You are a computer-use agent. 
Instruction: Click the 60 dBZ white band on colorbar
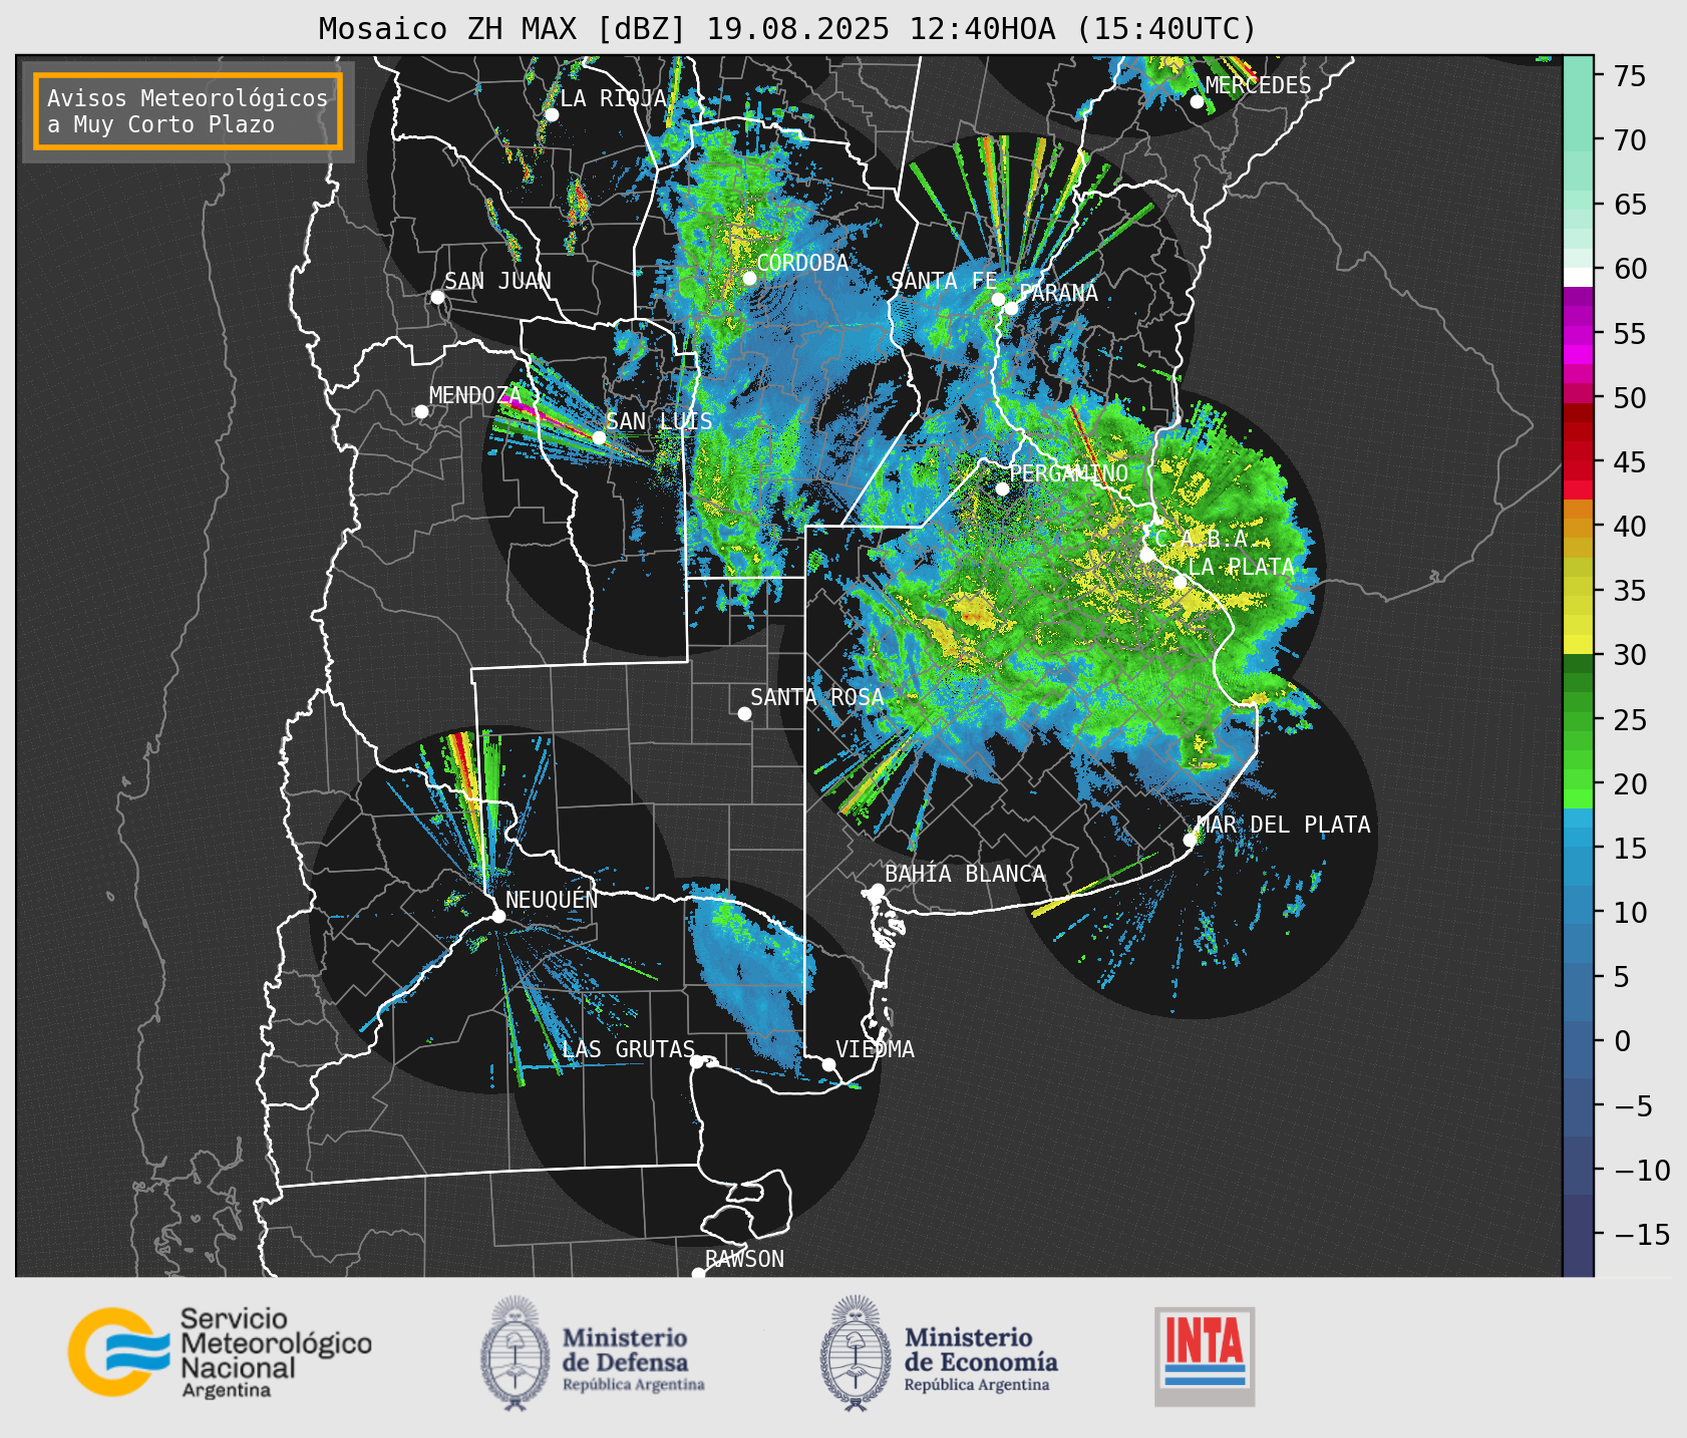pos(1578,276)
